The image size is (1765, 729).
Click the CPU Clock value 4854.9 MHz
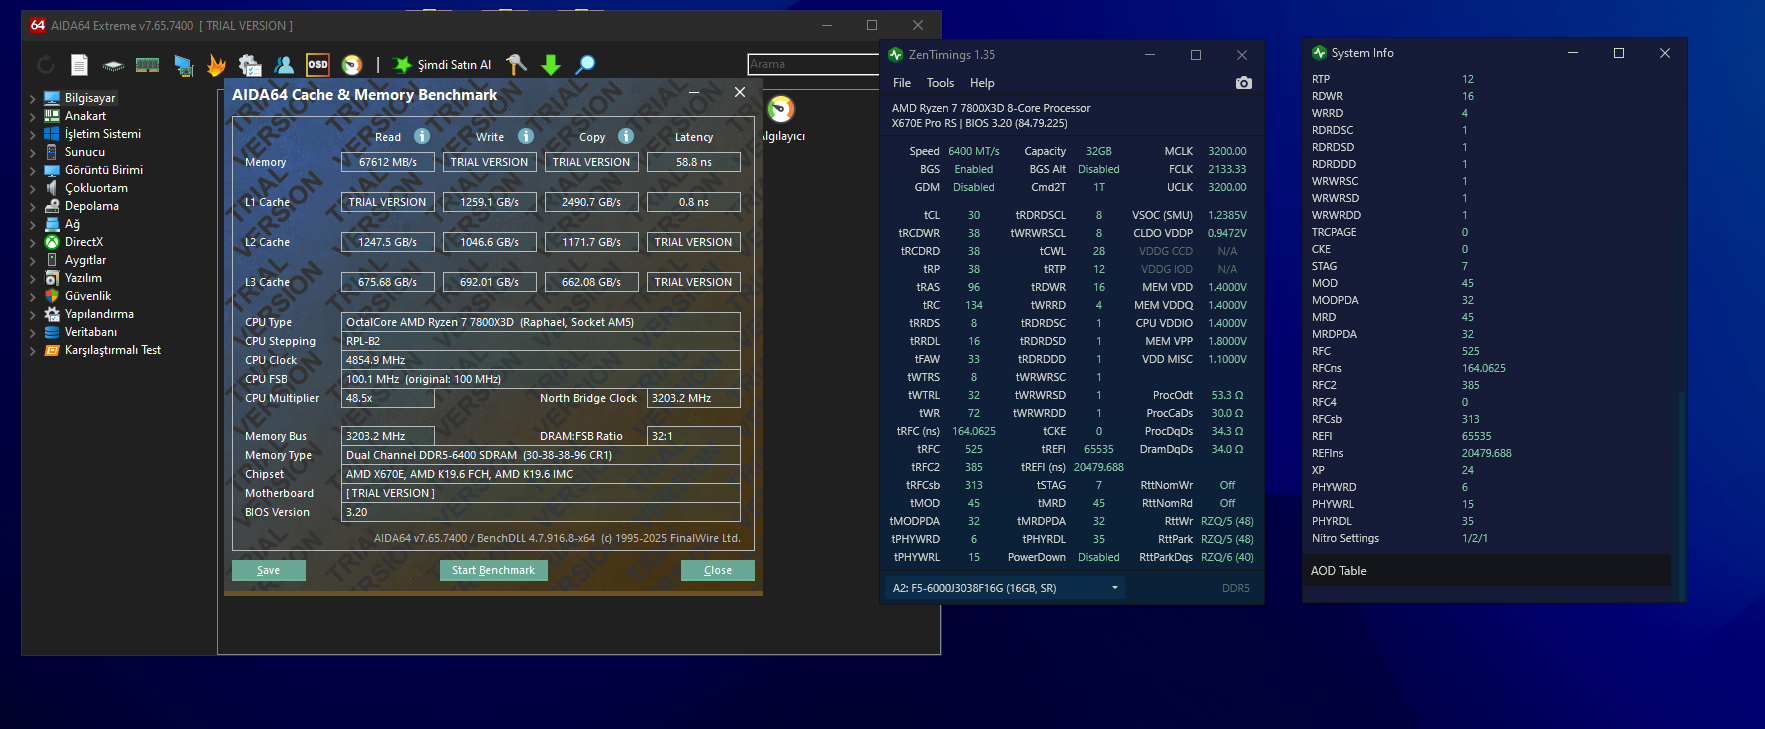tap(541, 360)
